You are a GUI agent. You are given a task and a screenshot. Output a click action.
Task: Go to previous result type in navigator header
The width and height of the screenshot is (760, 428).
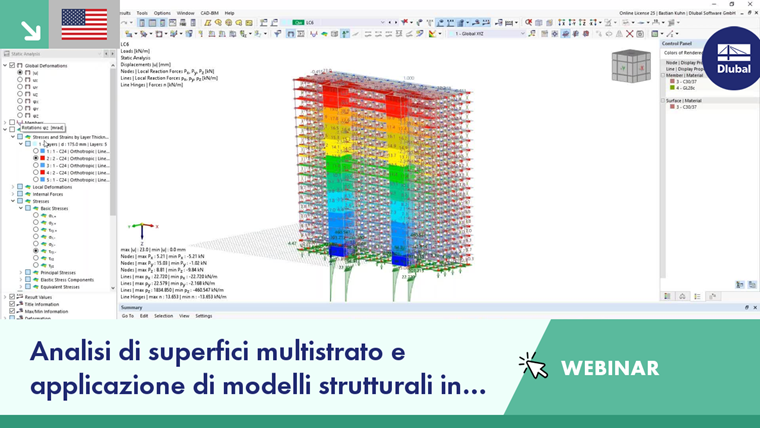click(106, 54)
